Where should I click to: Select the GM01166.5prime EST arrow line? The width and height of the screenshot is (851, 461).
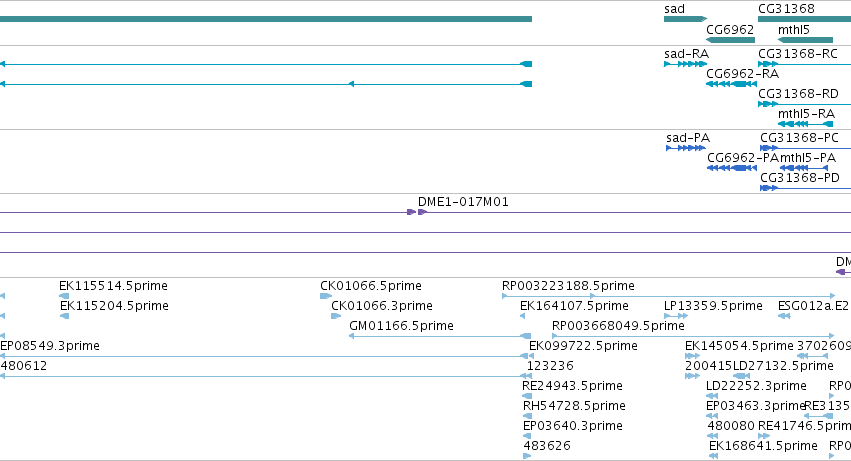pyautogui.click(x=440, y=336)
